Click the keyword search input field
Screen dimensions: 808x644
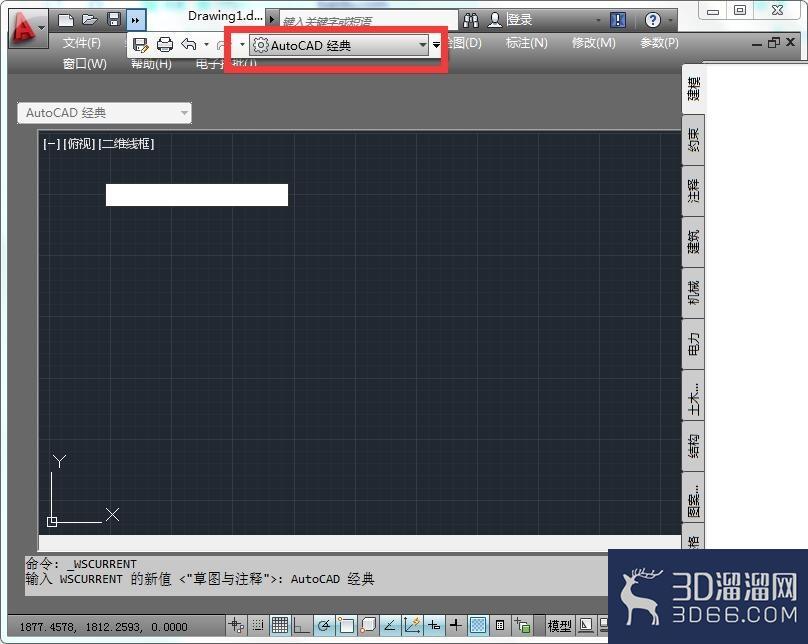[x=368, y=21]
